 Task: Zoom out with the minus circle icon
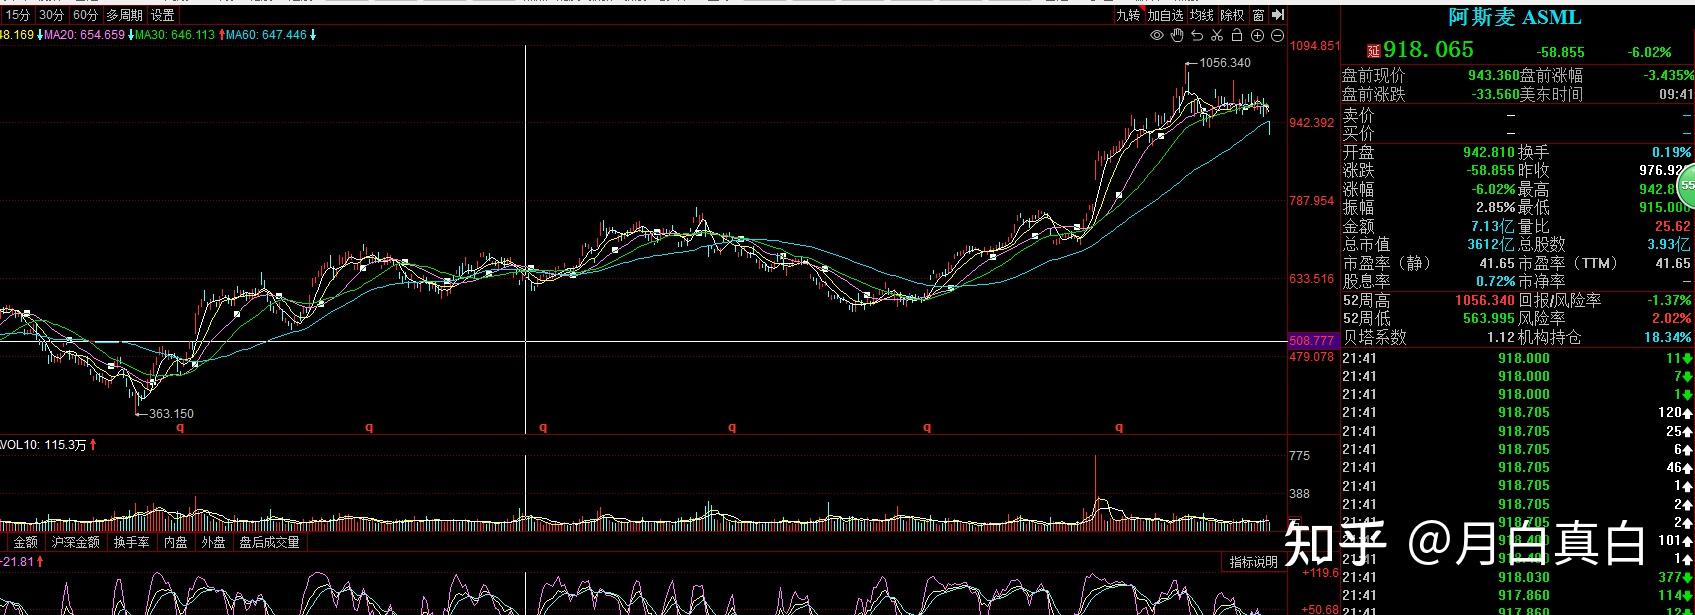tap(1277, 35)
